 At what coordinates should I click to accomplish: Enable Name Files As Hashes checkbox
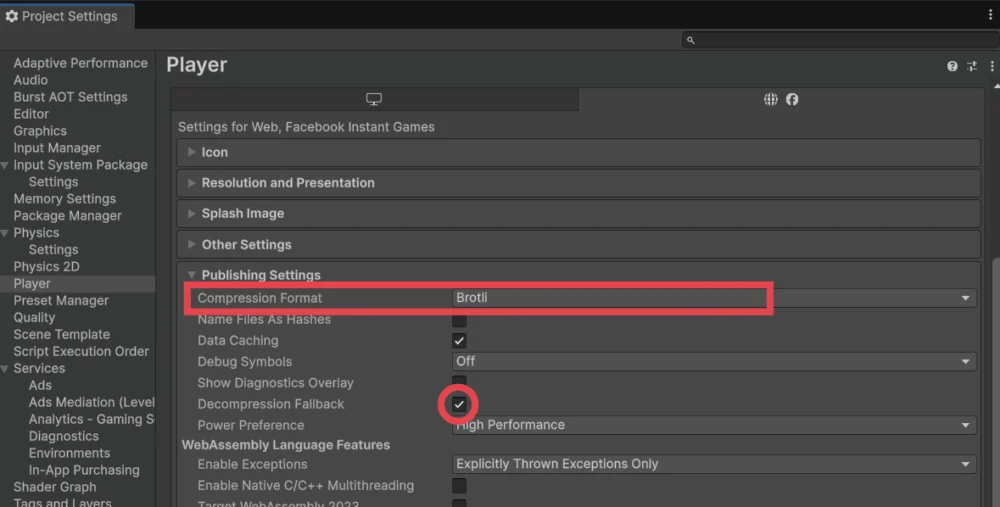[459, 320]
